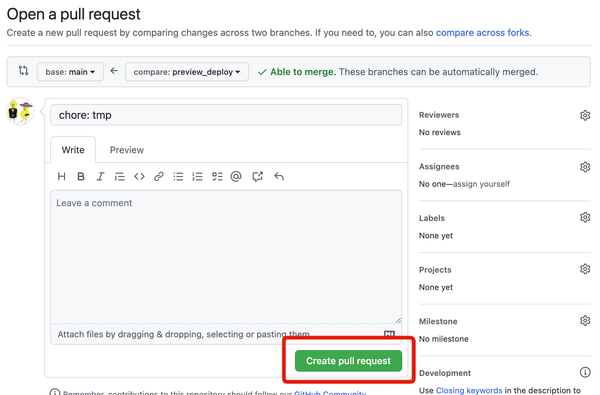The height and width of the screenshot is (395, 600).
Task: Mention a user with the @ icon
Action: point(236,176)
